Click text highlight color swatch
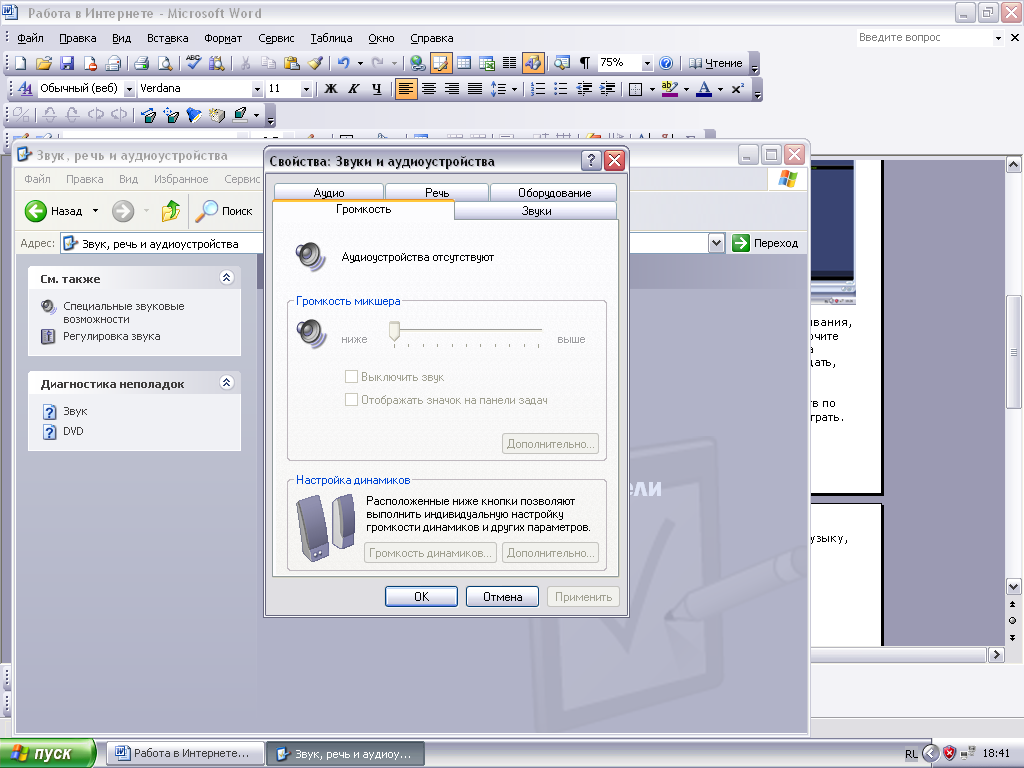 point(669,89)
